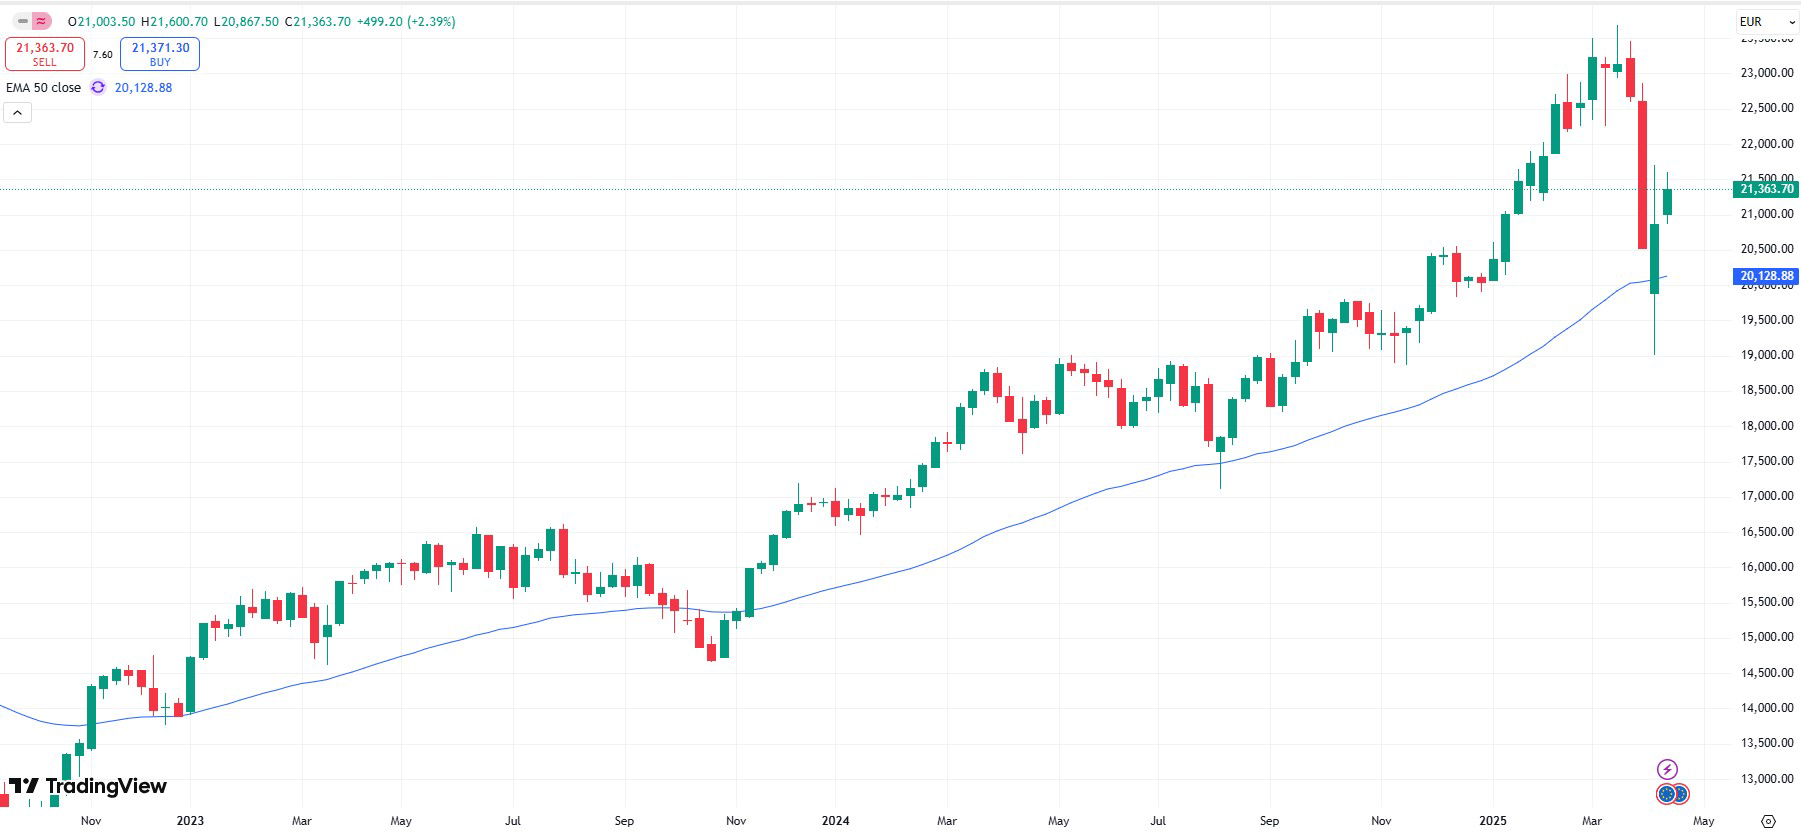
Task: Toggle the pink approximate-sign data indicator
Action: point(41,21)
